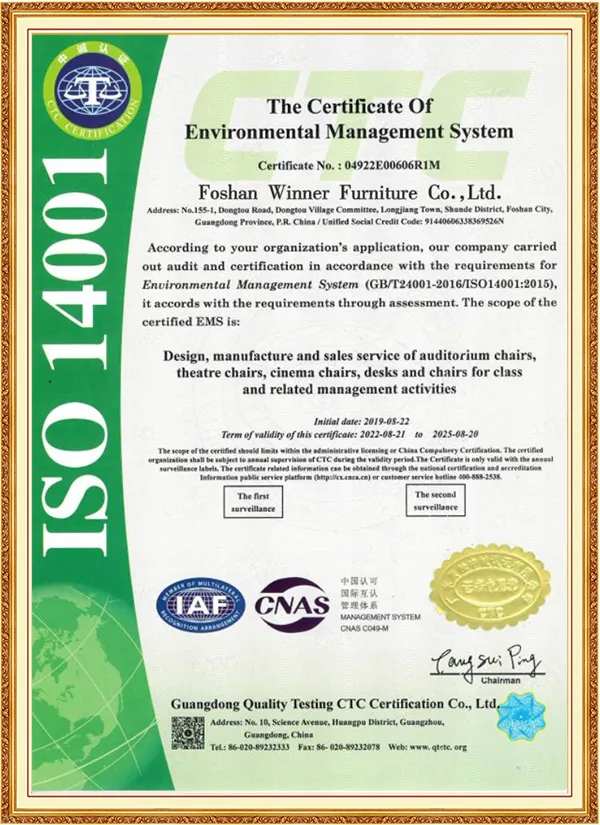Click telephone number 86-020-89232333
Screen dimensions: 600x825
(x=259, y=747)
